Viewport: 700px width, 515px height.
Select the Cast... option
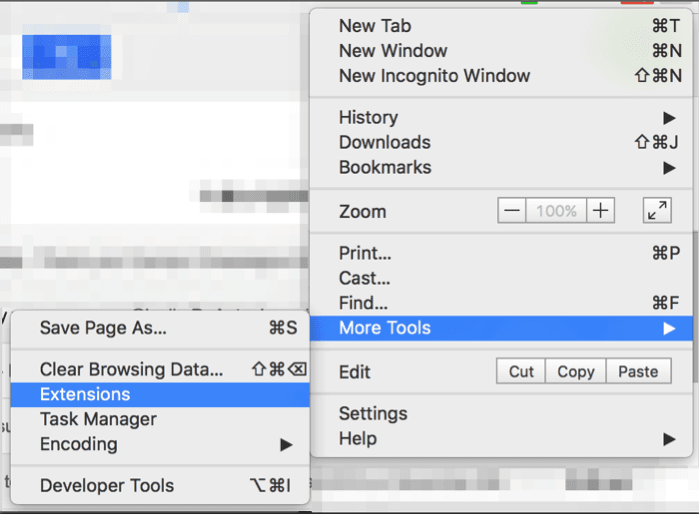click(x=364, y=279)
